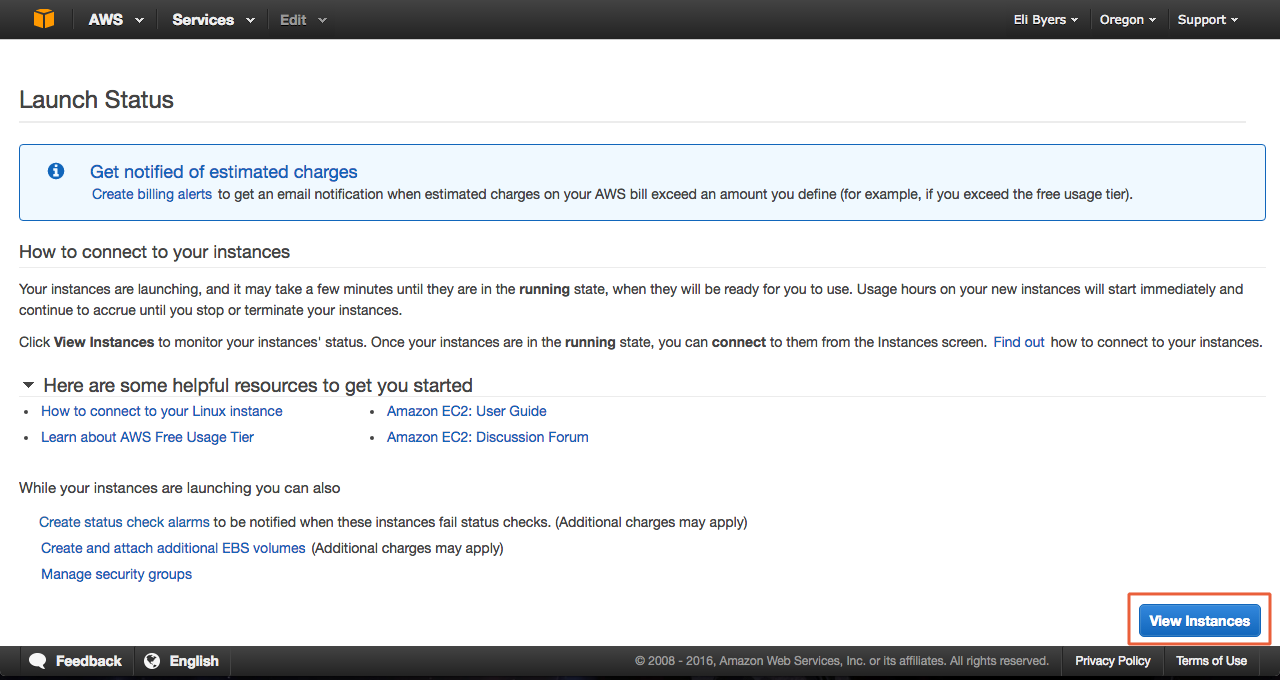Open the Privacy Policy link
Image resolution: width=1280 pixels, height=680 pixels.
1113,661
